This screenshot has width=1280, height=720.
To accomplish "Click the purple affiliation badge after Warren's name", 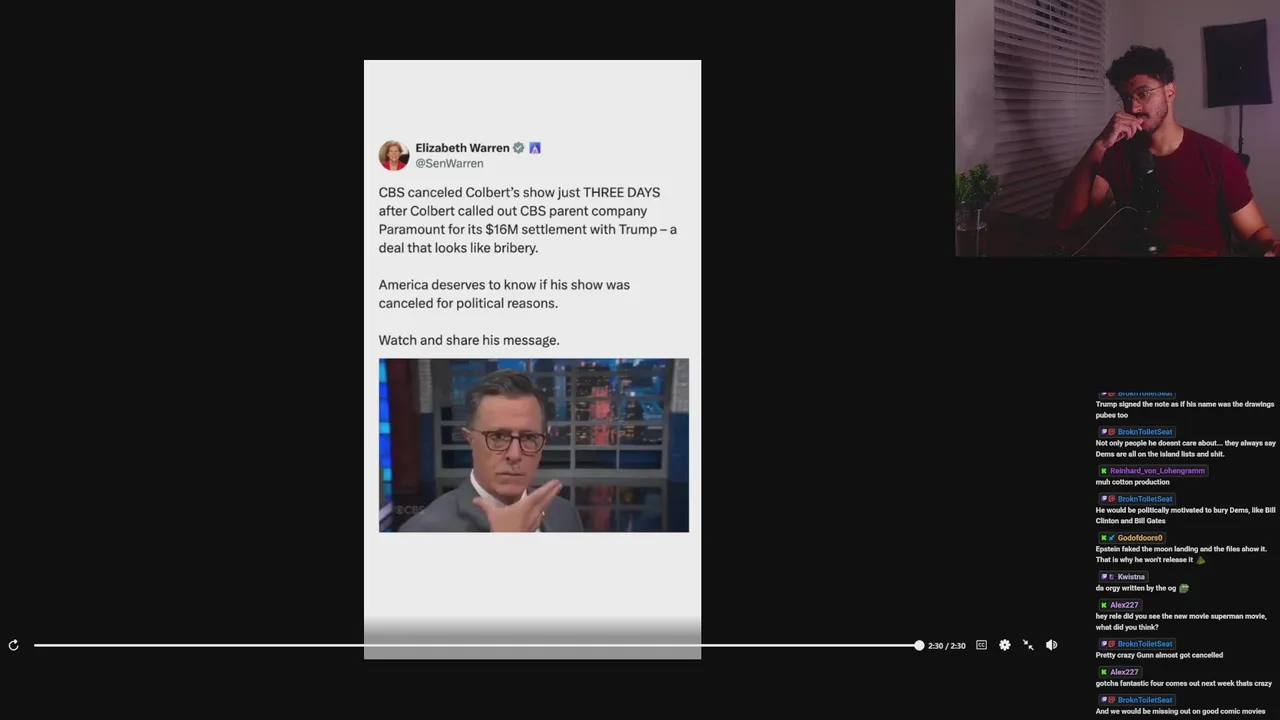I will pos(534,148).
